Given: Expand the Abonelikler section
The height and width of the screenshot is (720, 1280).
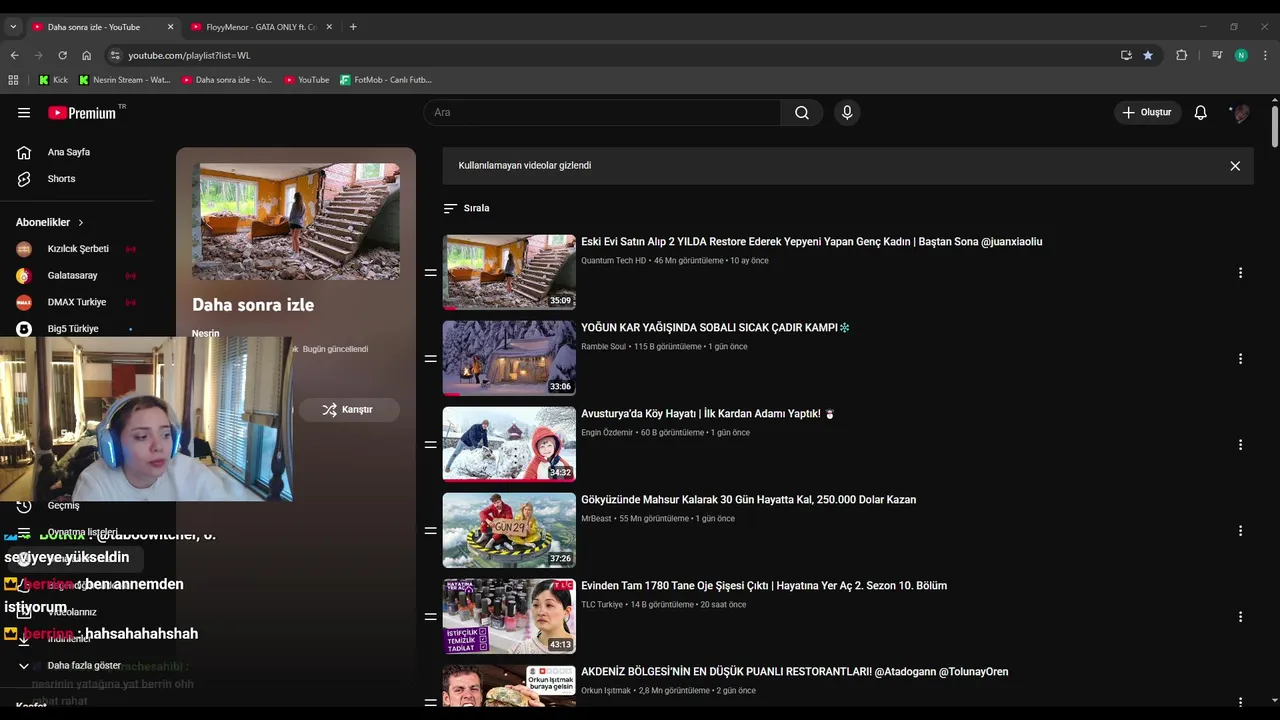Looking at the screenshot, I should (x=50, y=222).
